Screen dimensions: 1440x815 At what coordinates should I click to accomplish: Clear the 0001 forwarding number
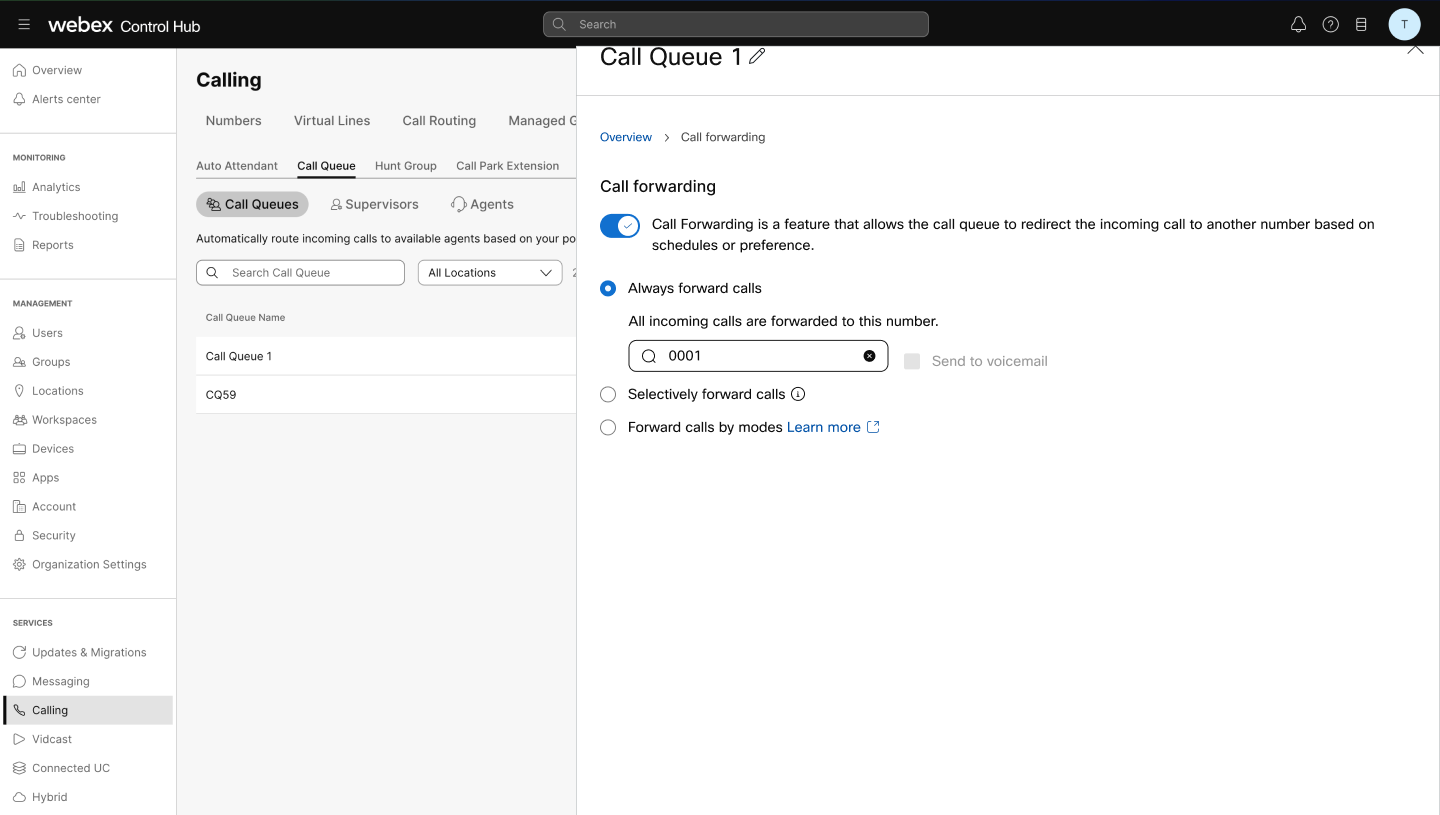(x=869, y=356)
